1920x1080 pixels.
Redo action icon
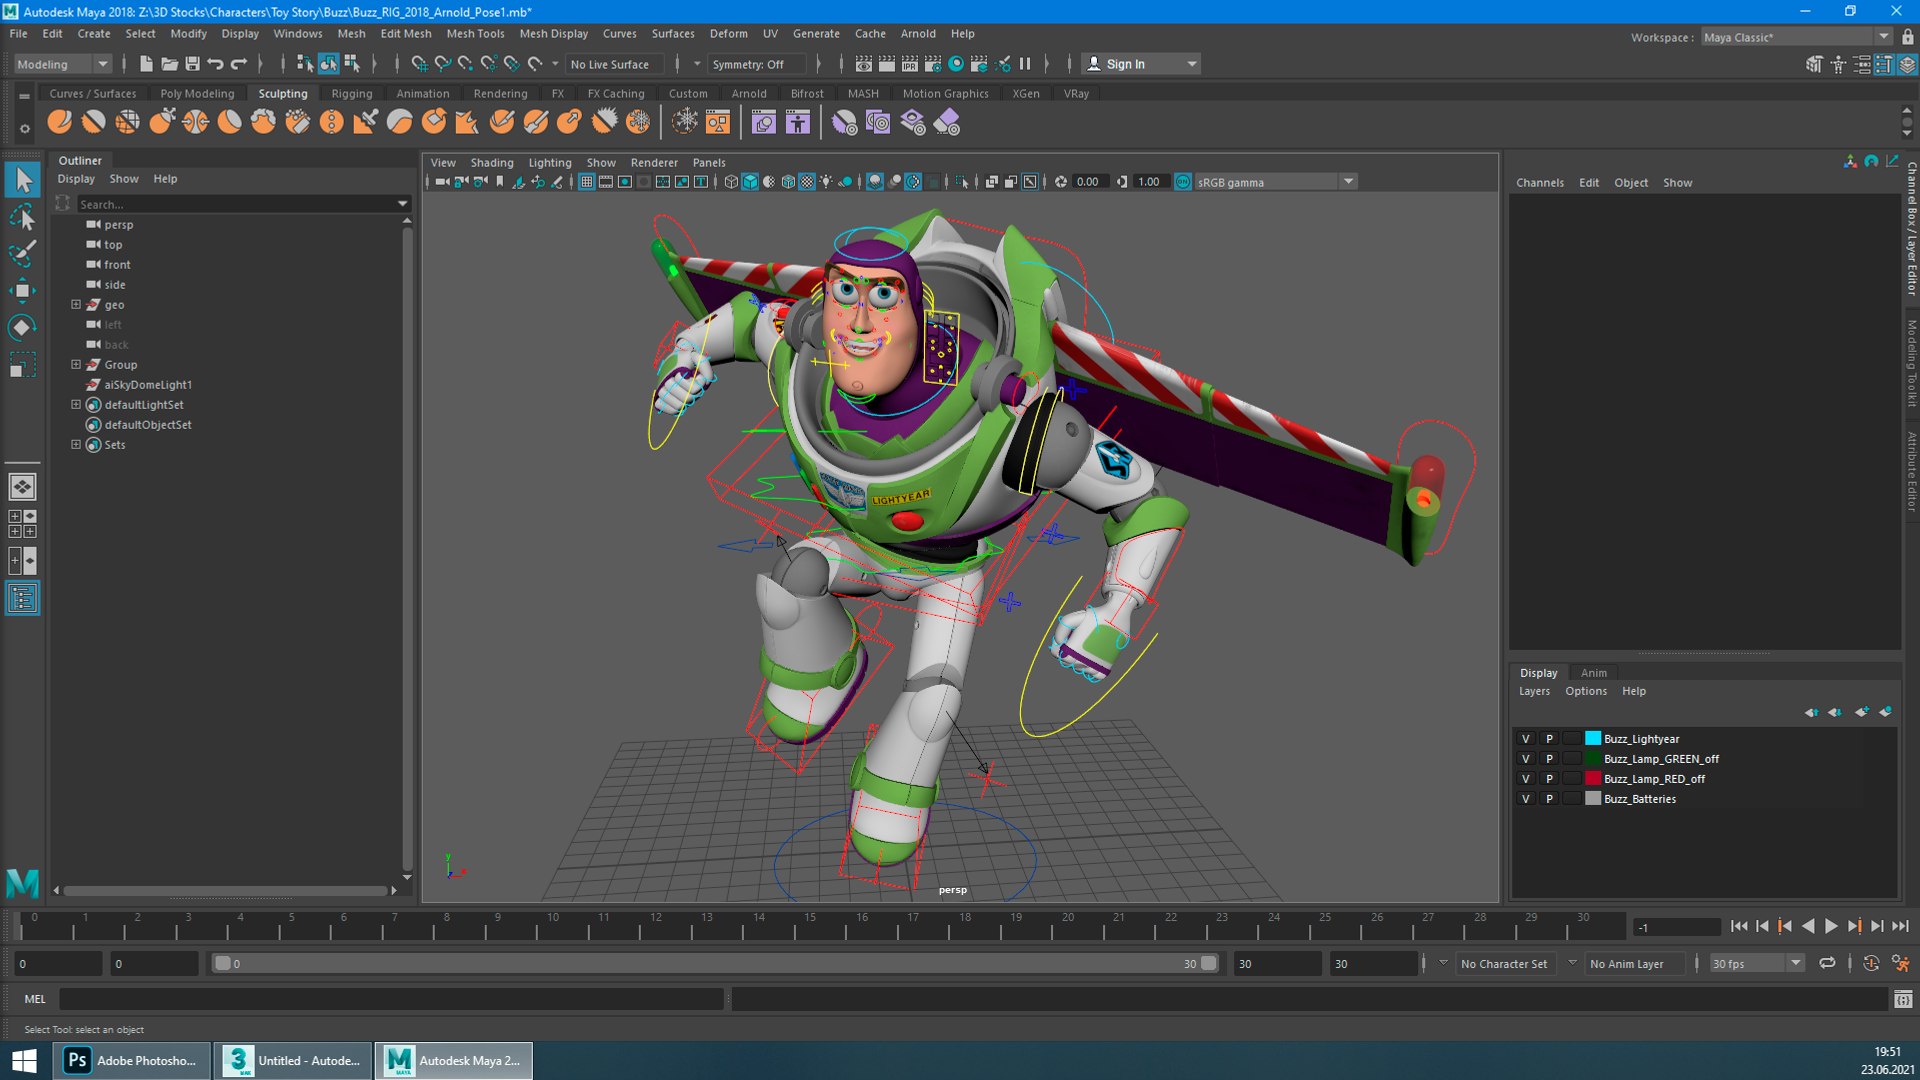[x=238, y=64]
